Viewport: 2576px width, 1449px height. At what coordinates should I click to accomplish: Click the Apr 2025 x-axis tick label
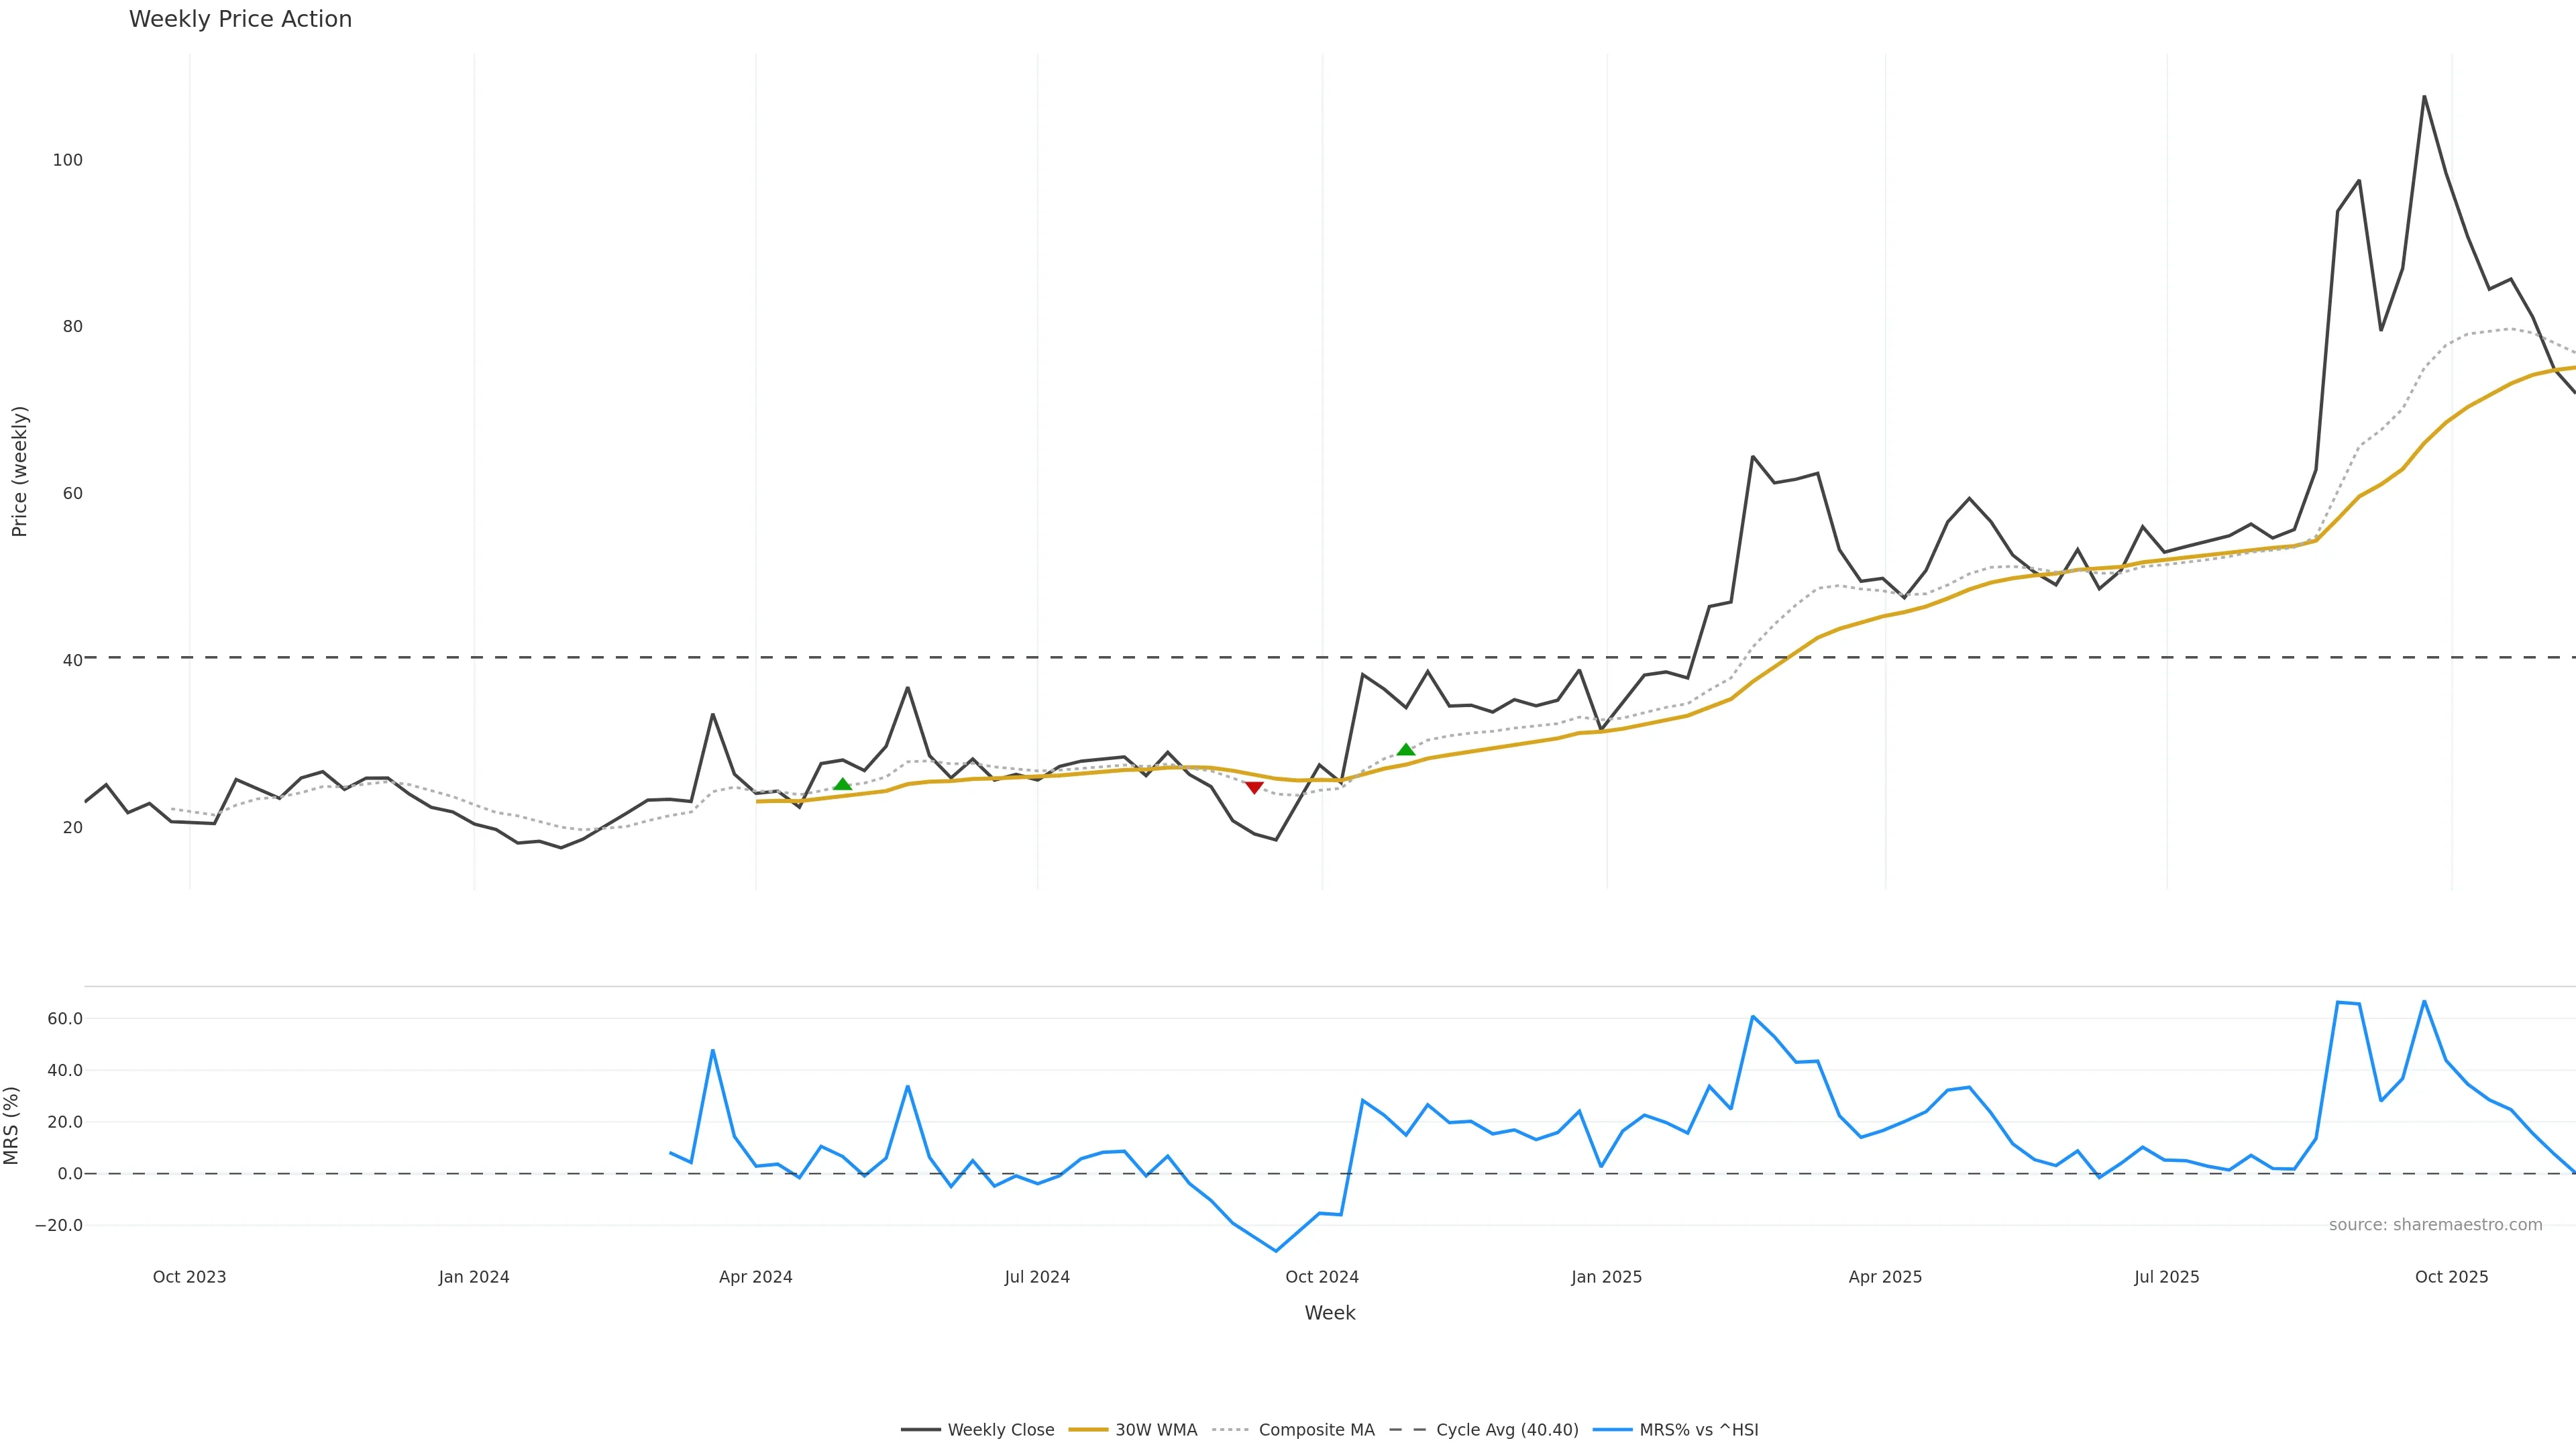click(1885, 1277)
